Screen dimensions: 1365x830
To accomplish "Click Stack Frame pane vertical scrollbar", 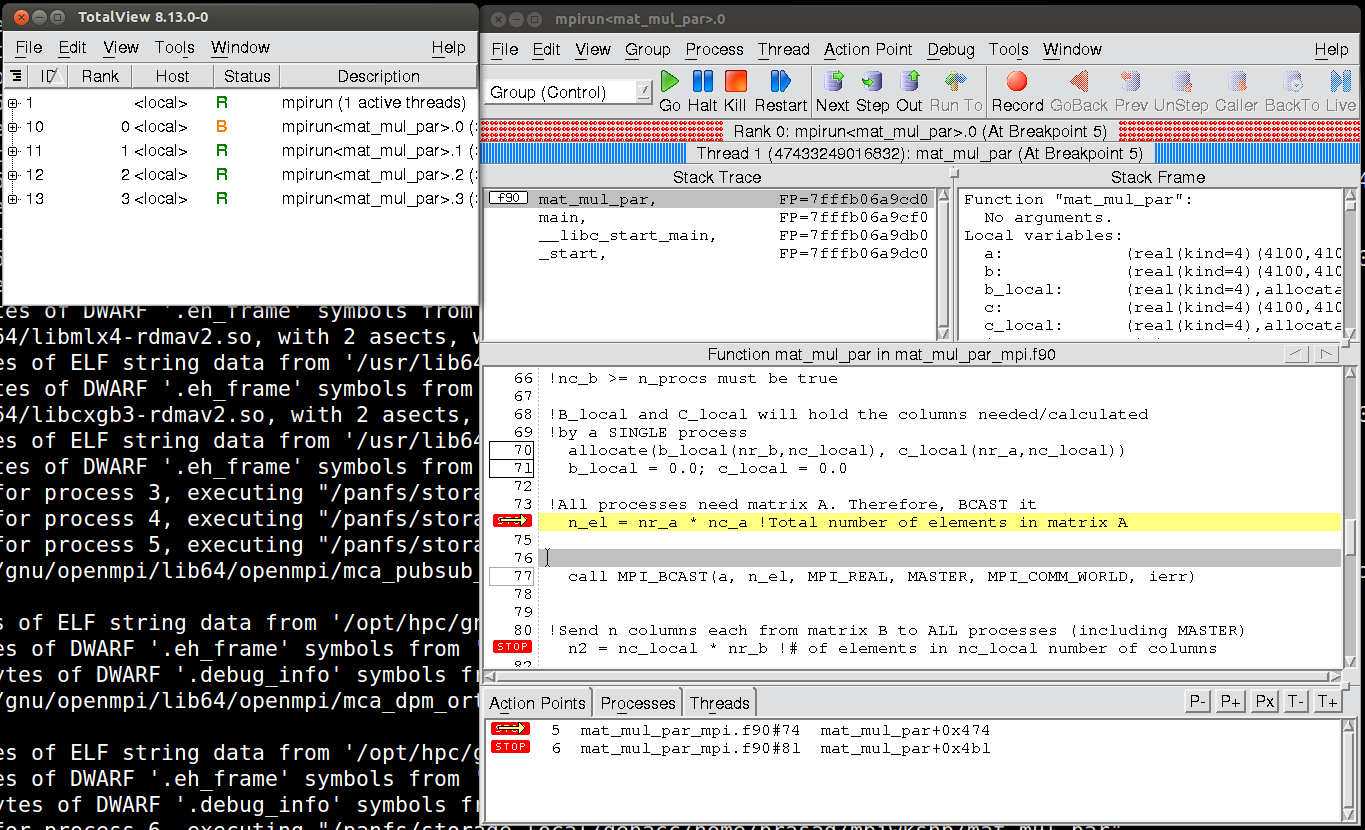I will pos(1350,264).
